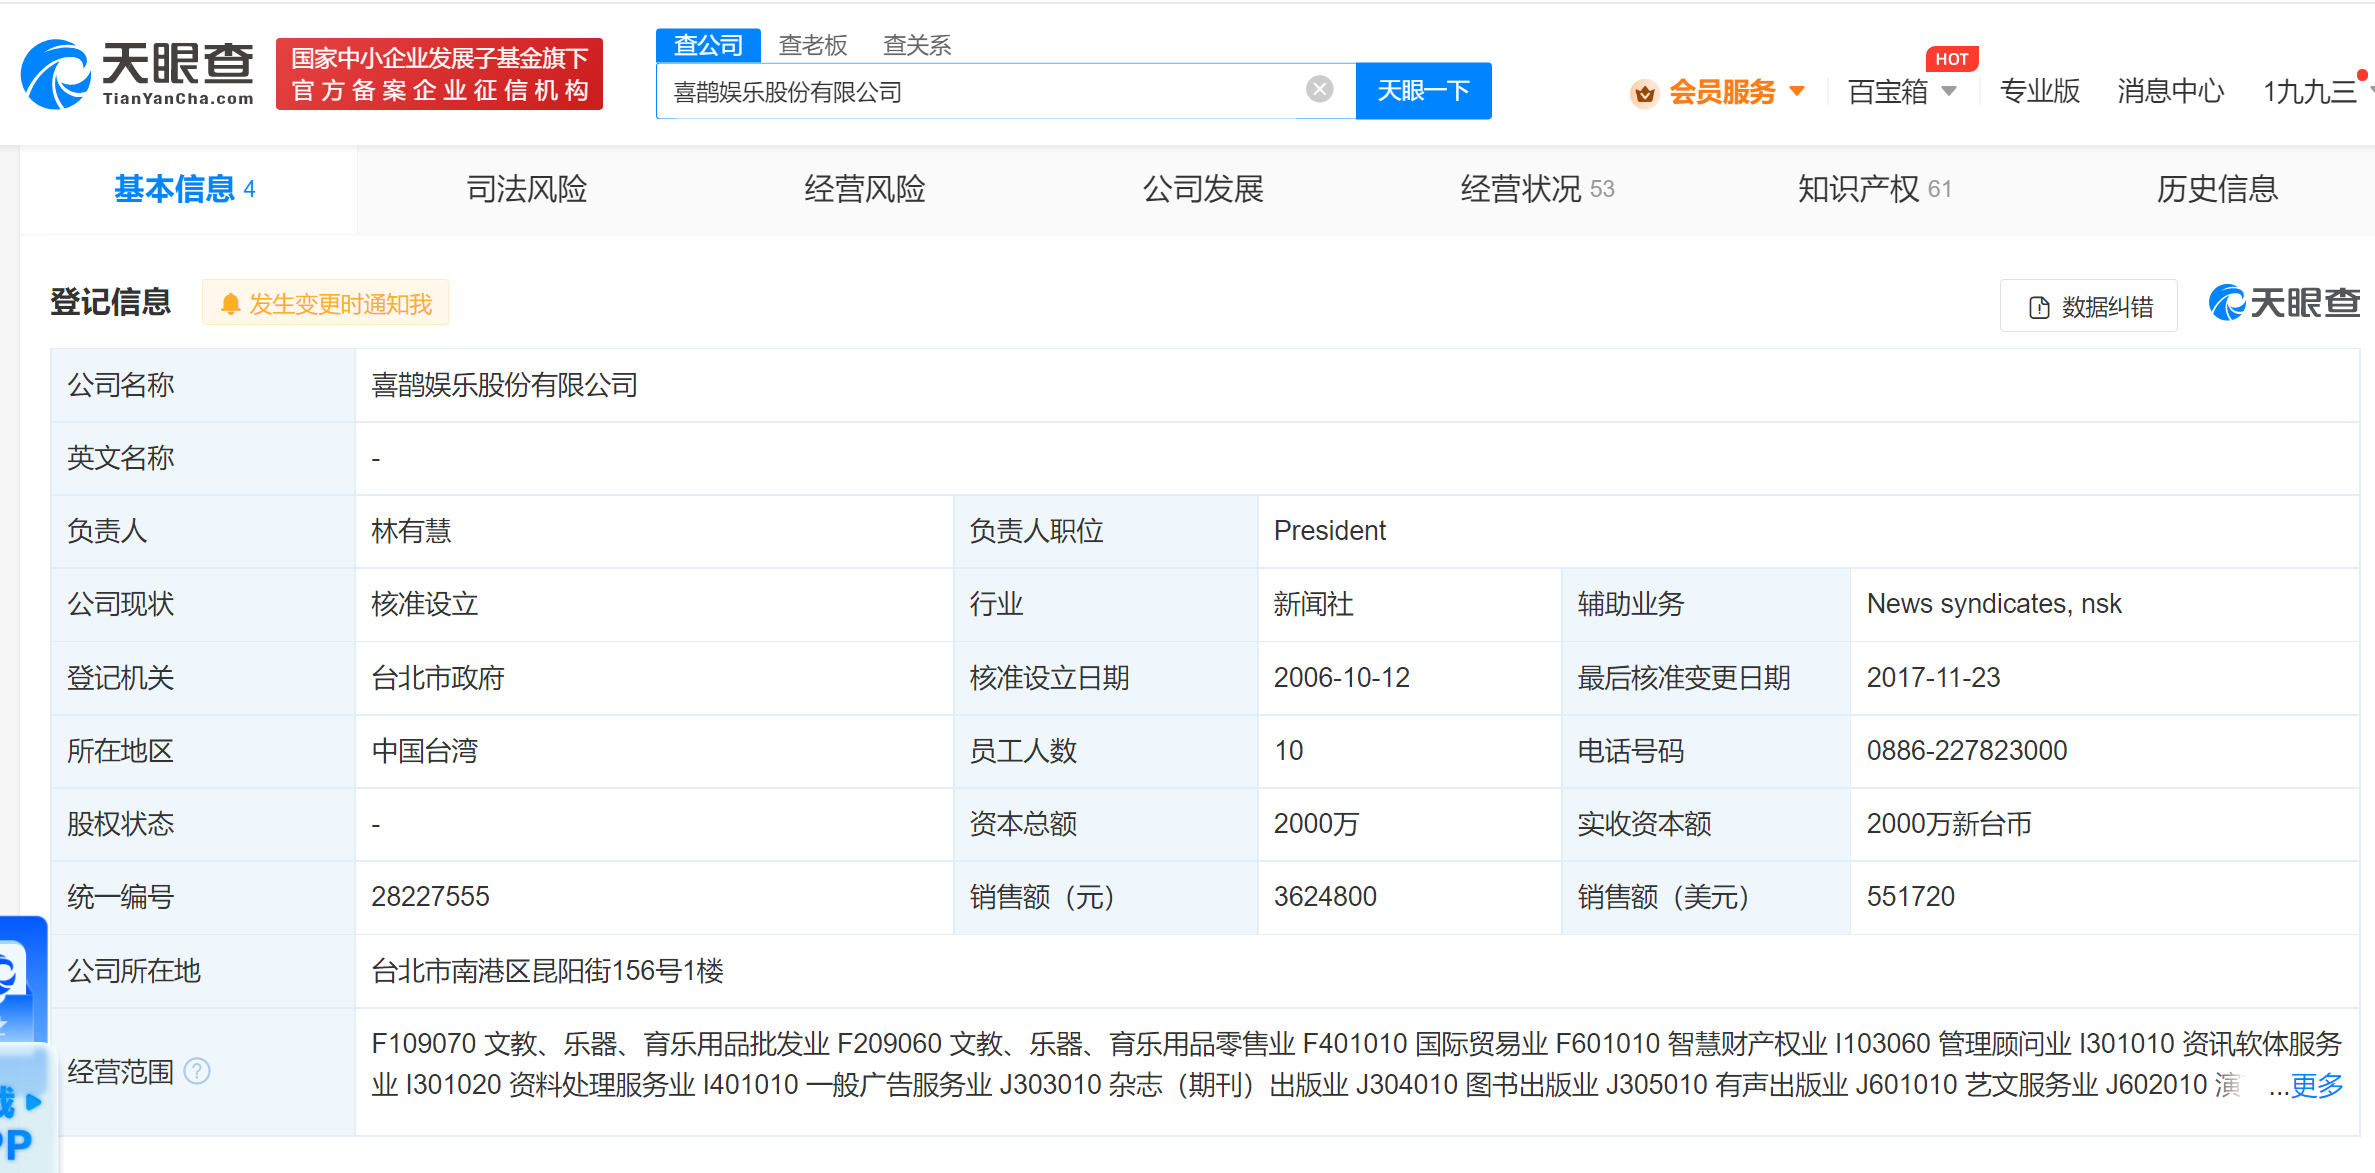Click the 林有慧 responsible person name
The image size is (2375, 1173).
pos(411,530)
